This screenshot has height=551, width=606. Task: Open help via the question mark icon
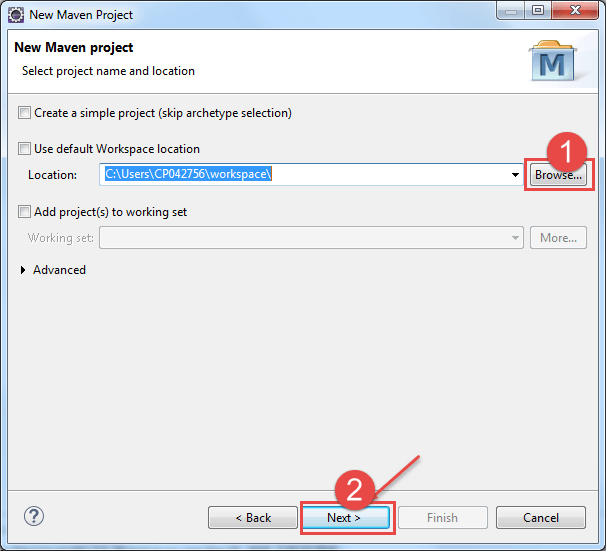[x=34, y=517]
